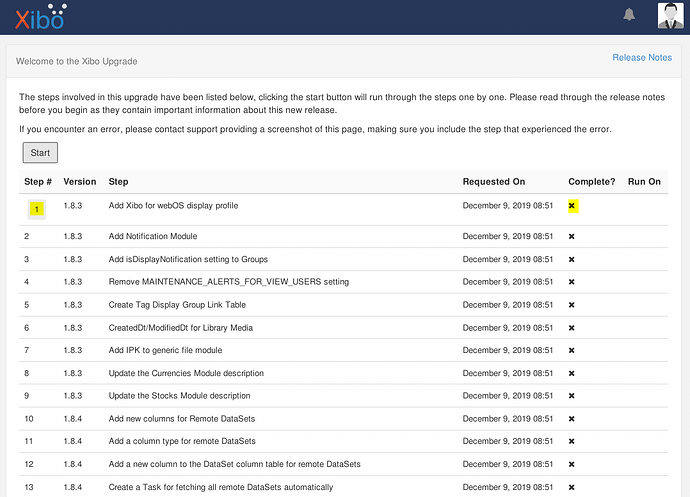The image size is (690, 497).
Task: Click 'Add a column type for remote DataSets'
Action: pyautogui.click(x=182, y=441)
